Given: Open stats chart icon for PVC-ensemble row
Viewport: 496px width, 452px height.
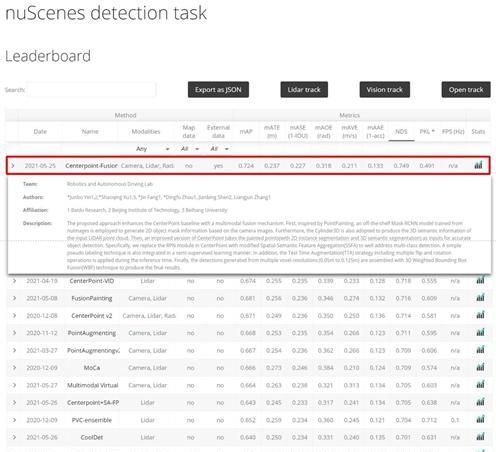Looking at the screenshot, I should coord(480,419).
